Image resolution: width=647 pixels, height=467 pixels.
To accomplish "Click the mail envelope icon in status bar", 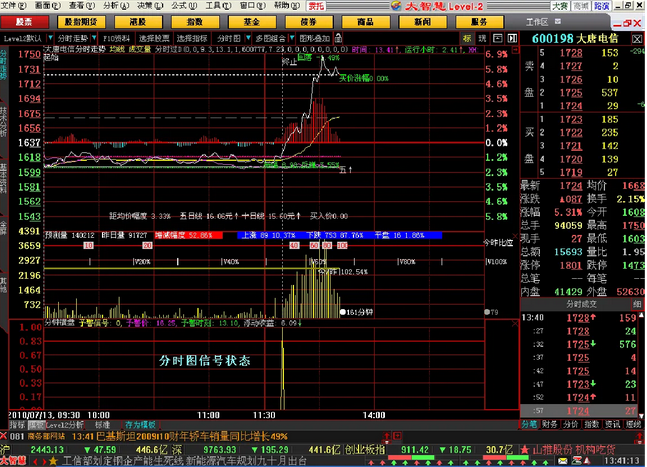I will (563, 461).
